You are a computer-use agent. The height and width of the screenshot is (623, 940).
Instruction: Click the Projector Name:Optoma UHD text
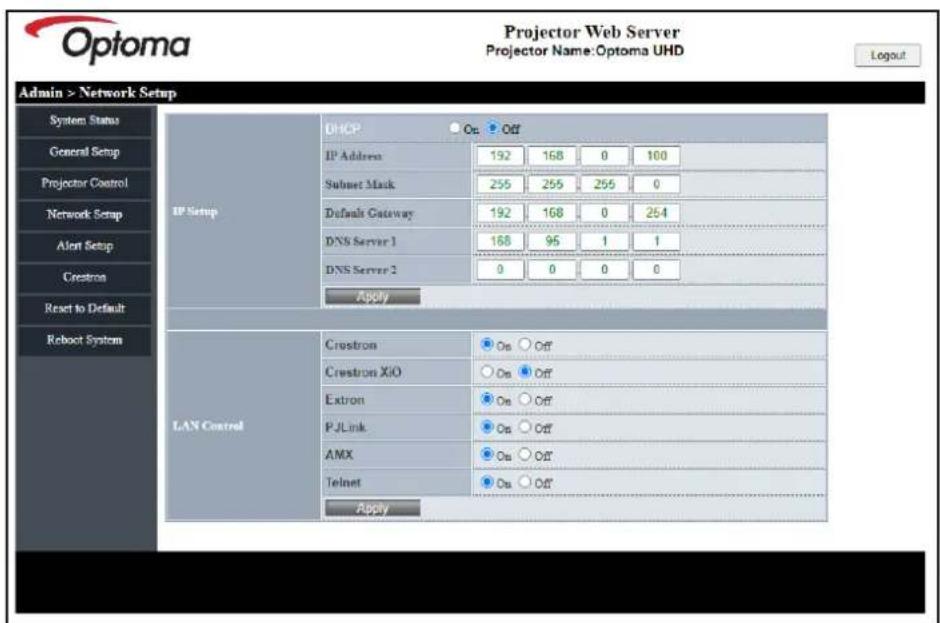click(x=585, y=50)
